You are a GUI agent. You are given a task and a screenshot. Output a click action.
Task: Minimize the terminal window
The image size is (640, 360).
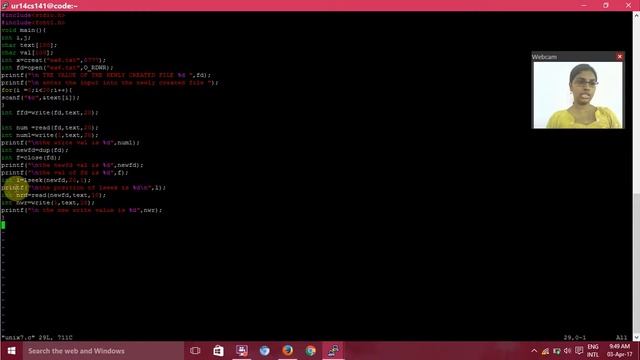click(x=584, y=5)
